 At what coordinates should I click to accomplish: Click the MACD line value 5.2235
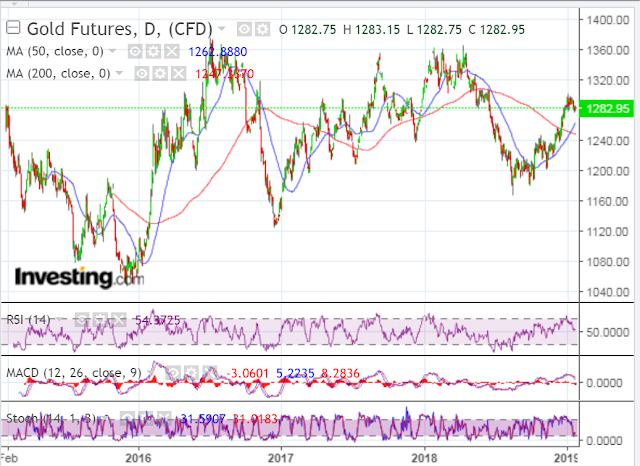(x=296, y=373)
